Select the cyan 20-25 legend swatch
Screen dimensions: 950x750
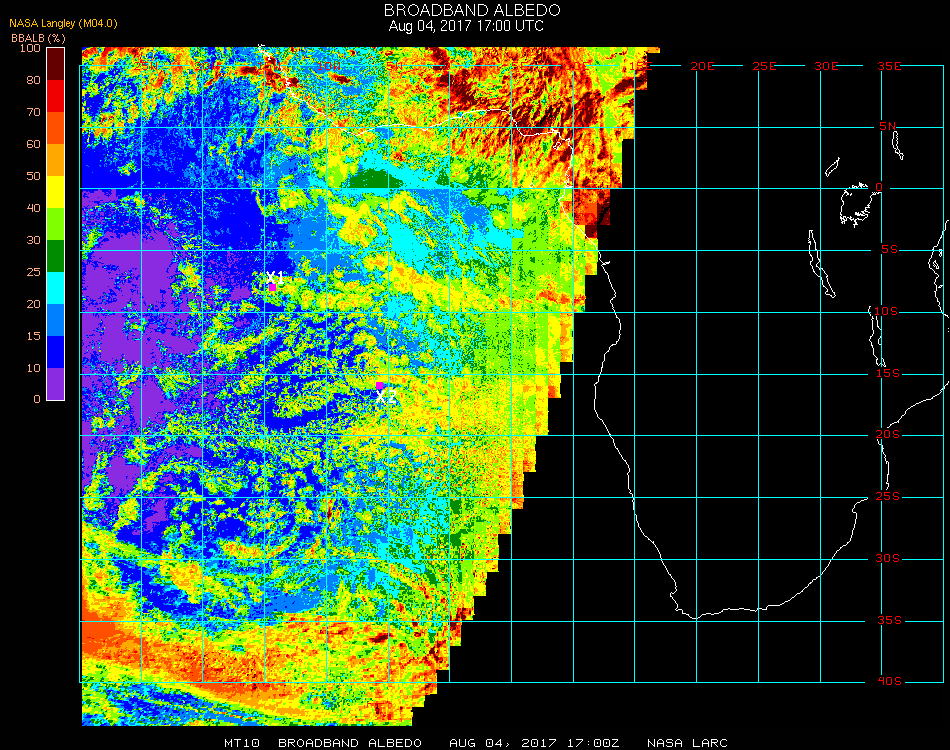tap(56, 288)
